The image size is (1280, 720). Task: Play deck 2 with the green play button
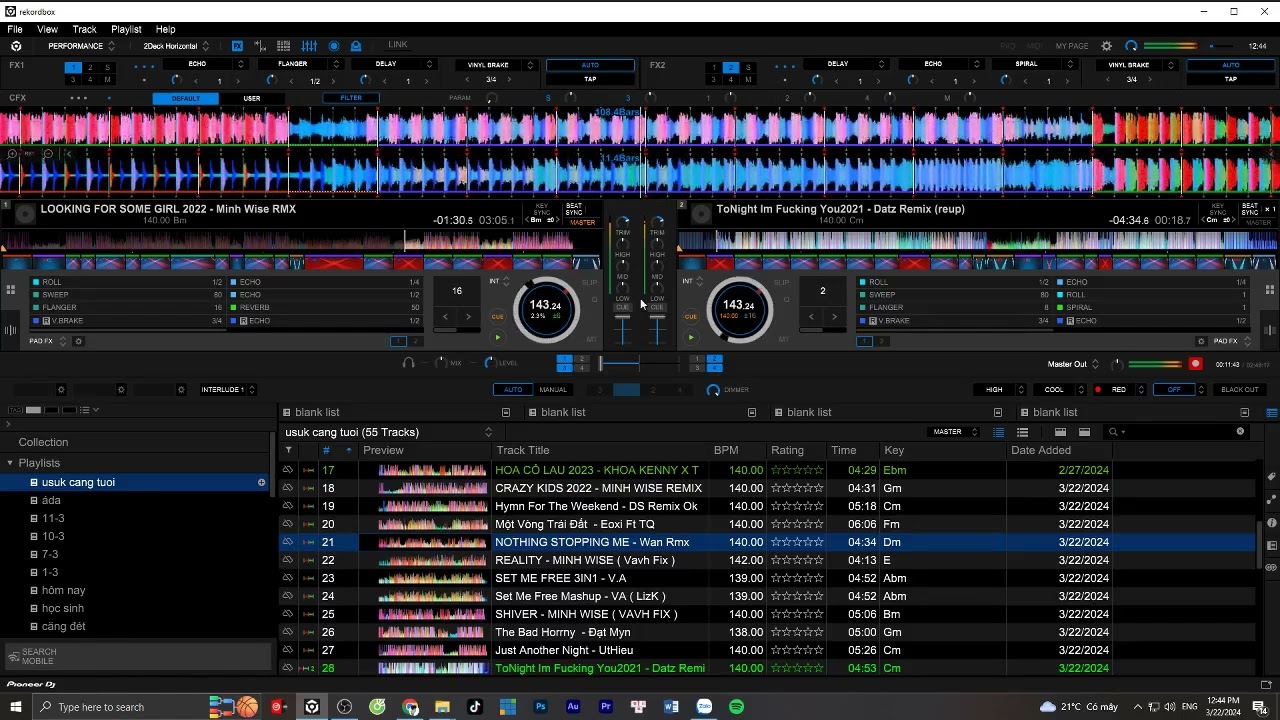coord(690,338)
